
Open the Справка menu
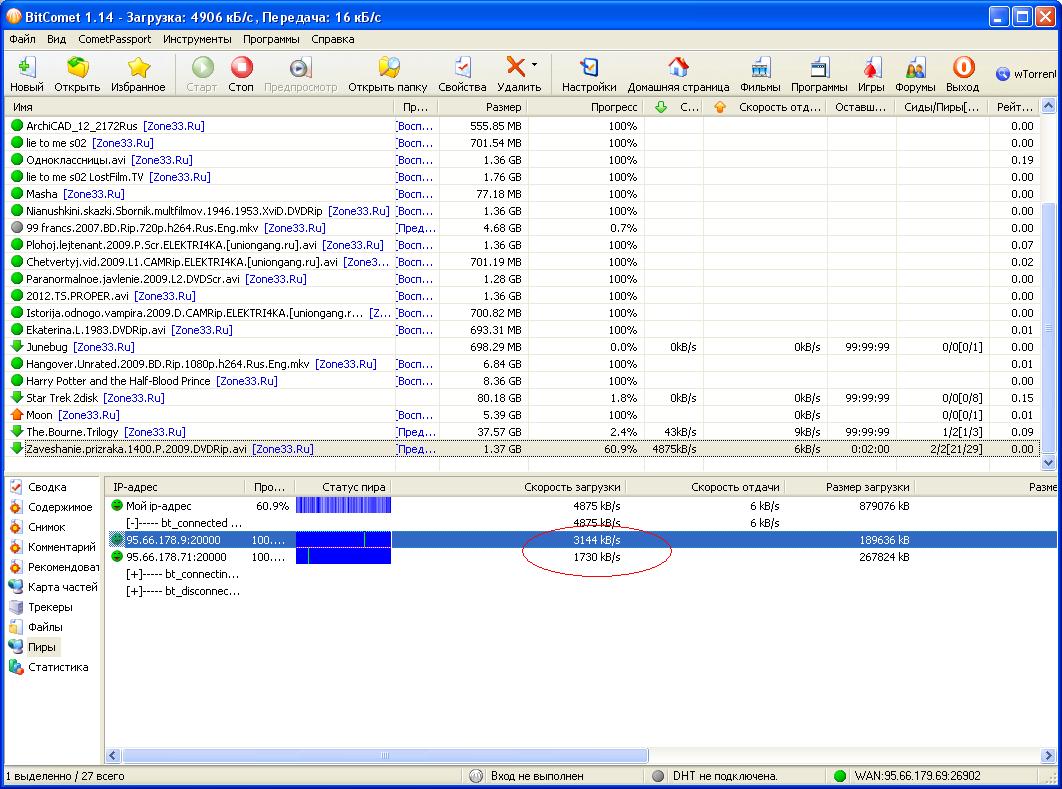point(333,39)
